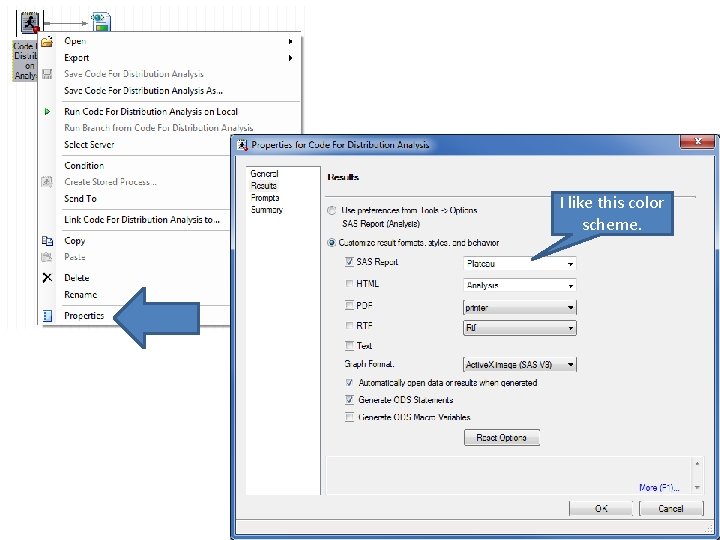
Task: Click the Properties dialog title bar icon
Action: point(242,145)
